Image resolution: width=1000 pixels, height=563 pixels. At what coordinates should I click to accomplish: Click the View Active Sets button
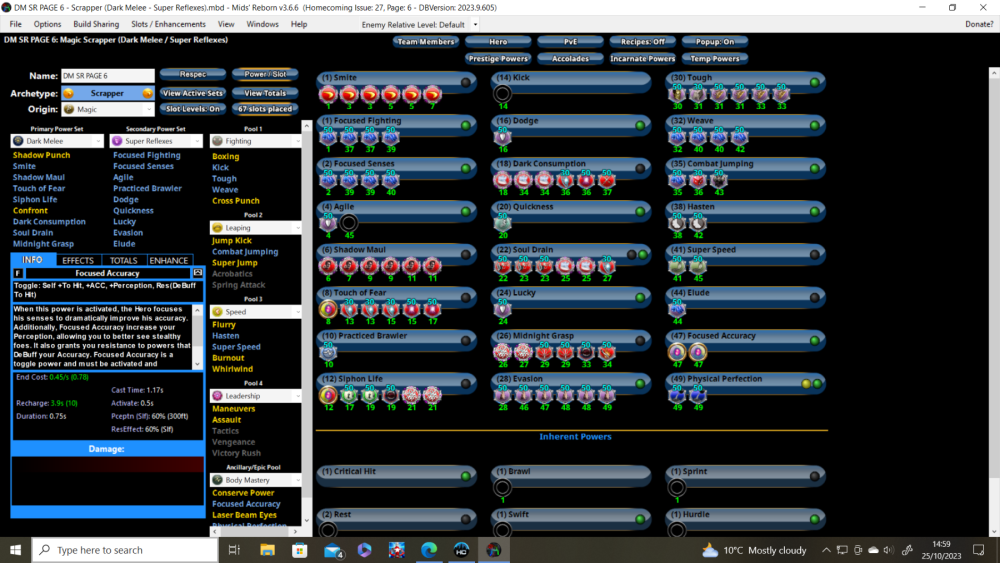tap(192, 93)
